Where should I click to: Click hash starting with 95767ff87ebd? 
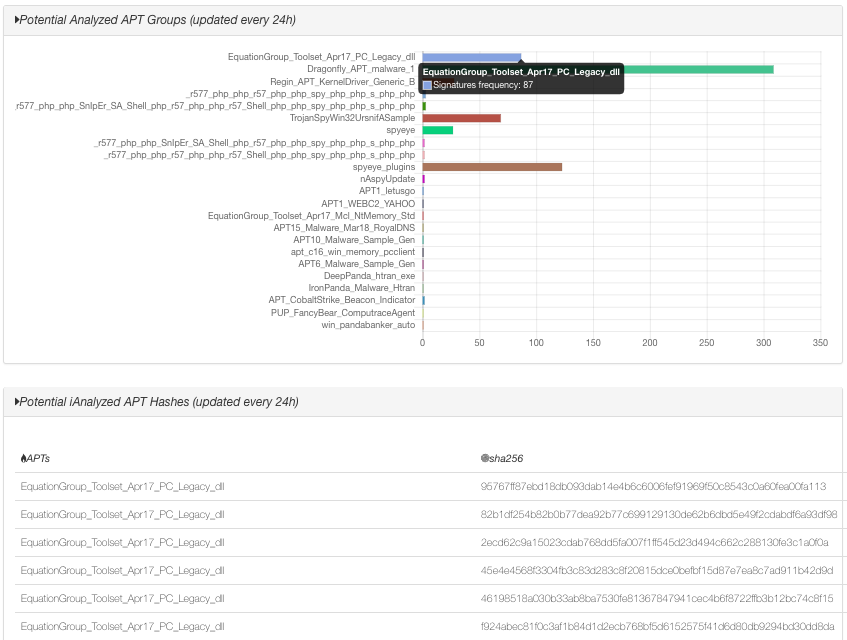pyautogui.click(x=653, y=486)
